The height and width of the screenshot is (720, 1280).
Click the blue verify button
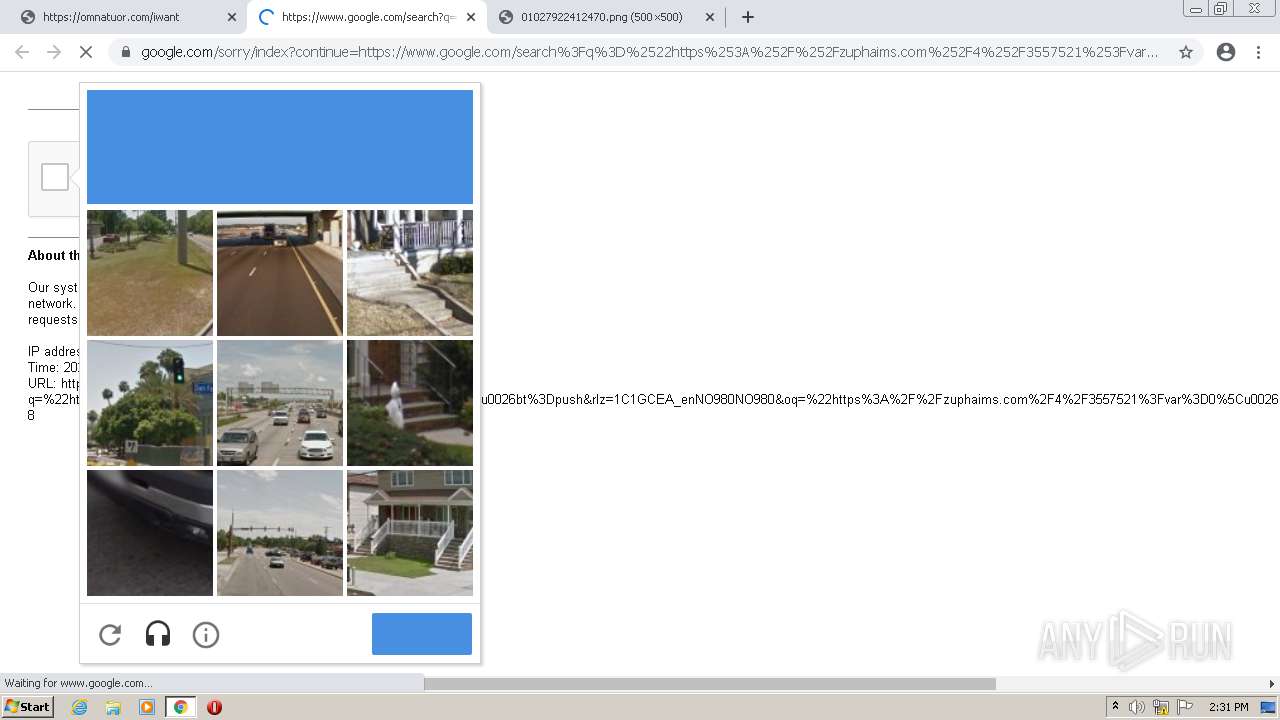[x=422, y=634]
